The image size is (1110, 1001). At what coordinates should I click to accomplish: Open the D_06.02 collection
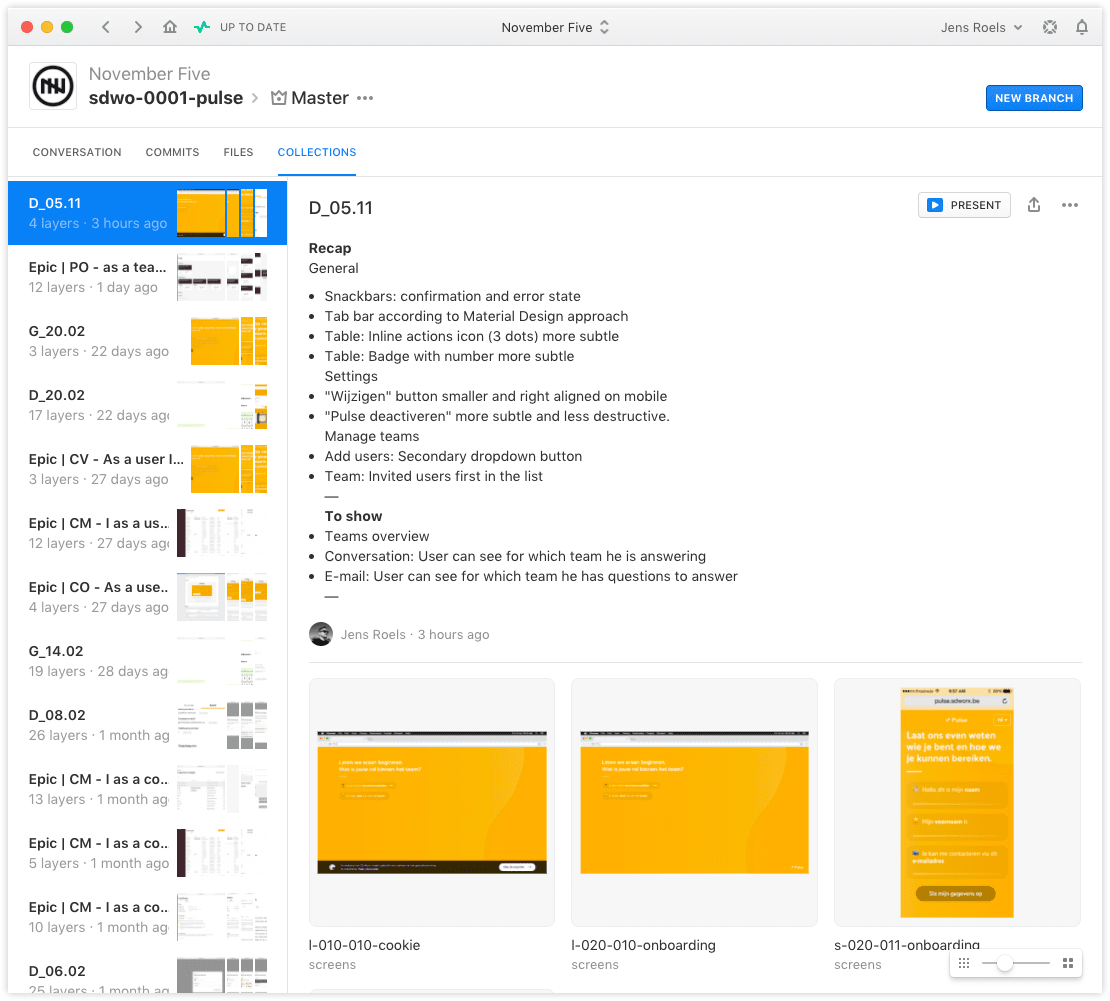147,971
